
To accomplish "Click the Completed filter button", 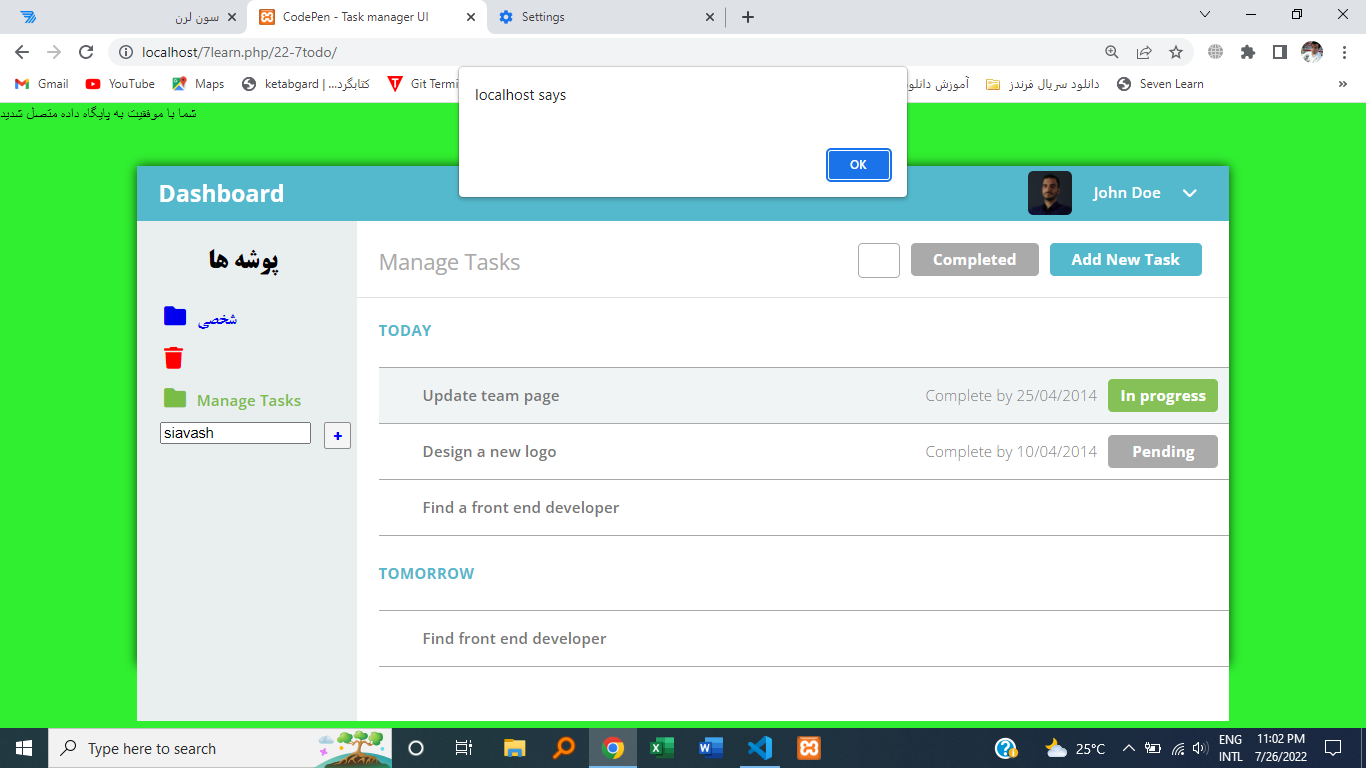I will tap(975, 260).
